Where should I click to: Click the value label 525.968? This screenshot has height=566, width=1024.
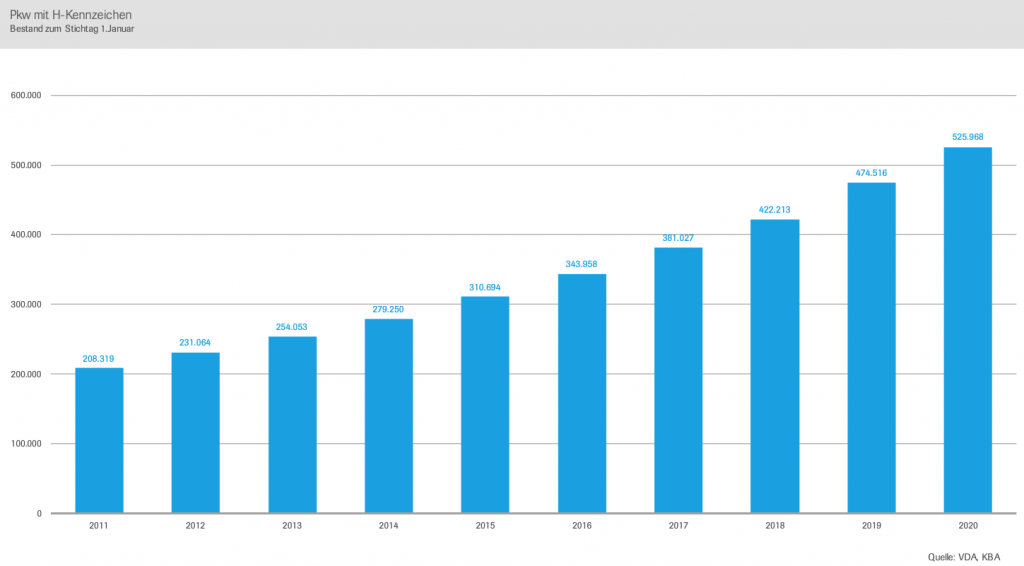pyautogui.click(x=968, y=137)
